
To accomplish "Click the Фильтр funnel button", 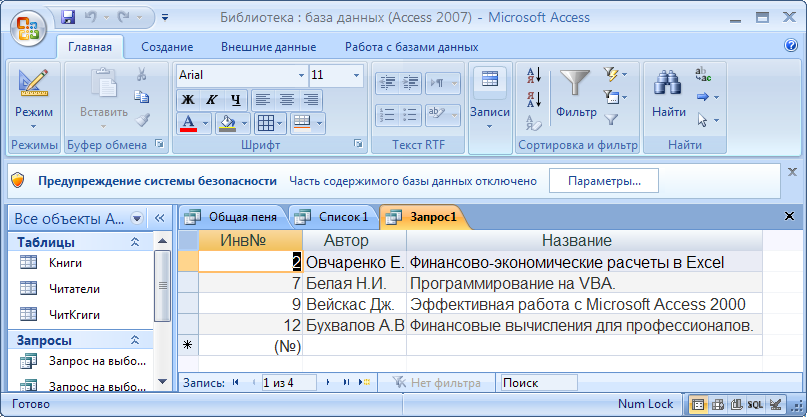I will [x=575, y=94].
